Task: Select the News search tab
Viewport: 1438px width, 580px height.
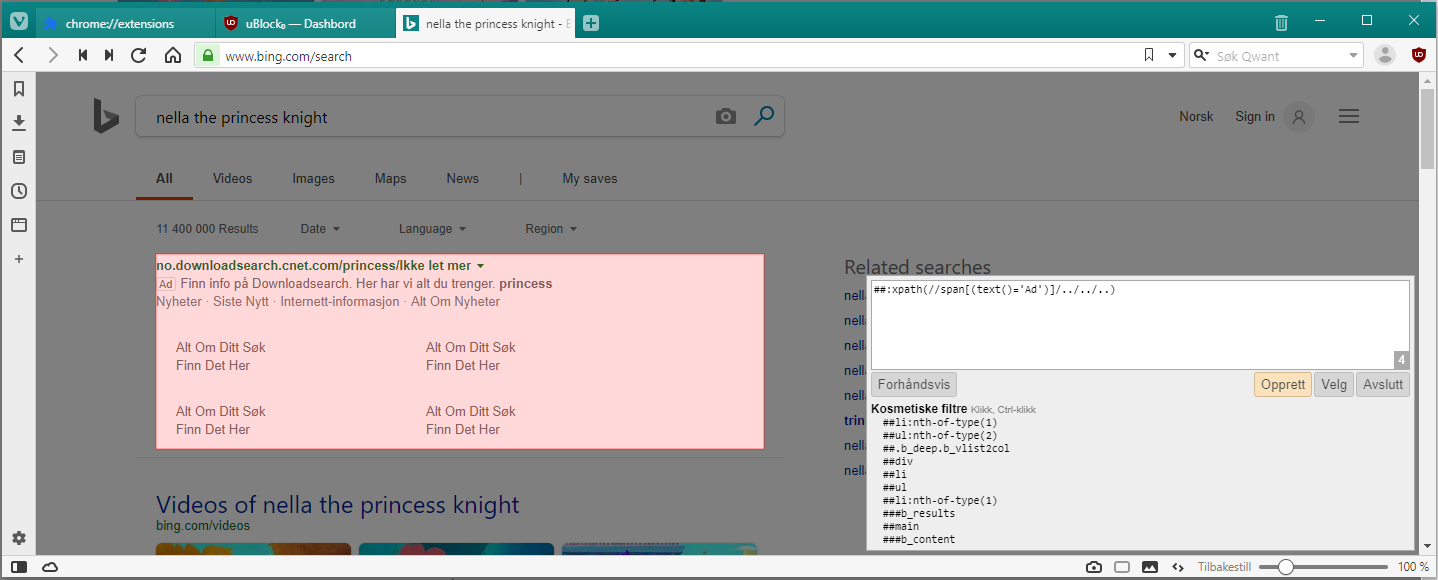Action: 462,178
